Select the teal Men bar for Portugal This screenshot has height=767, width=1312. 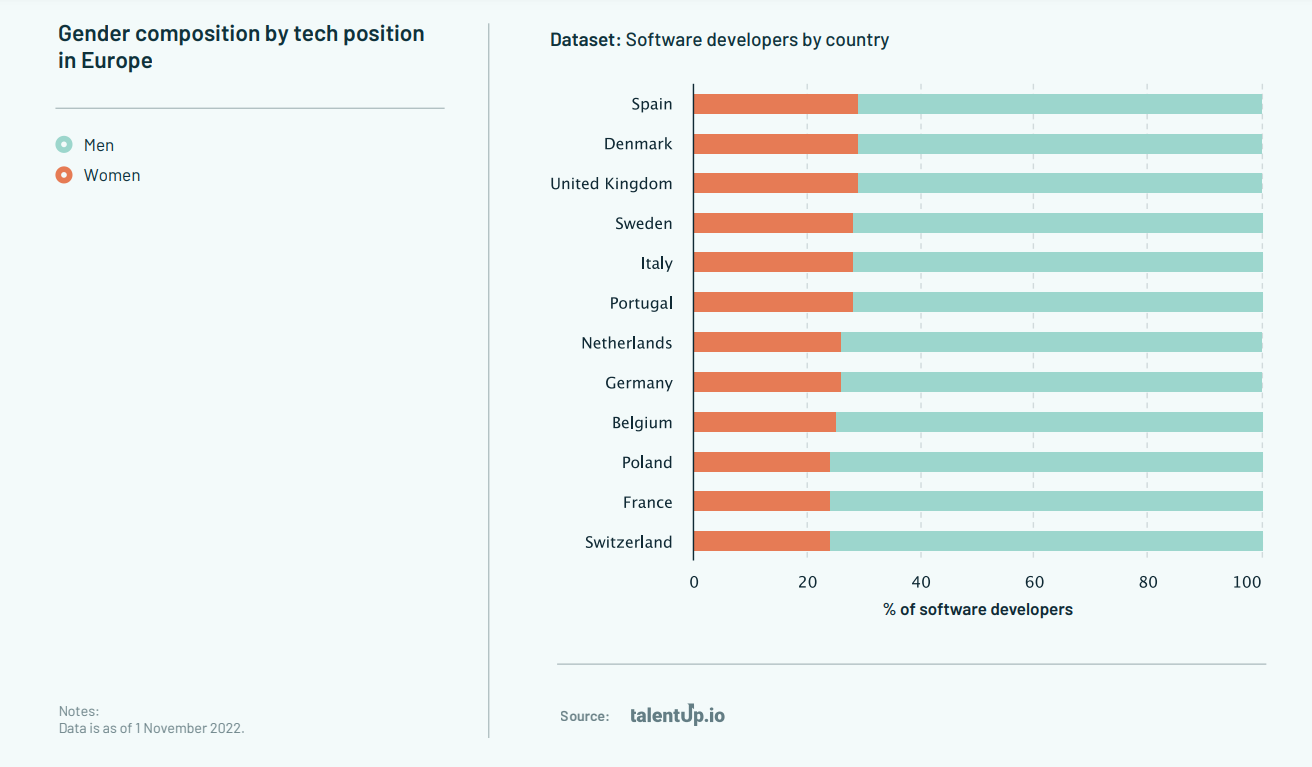pos(1058,302)
